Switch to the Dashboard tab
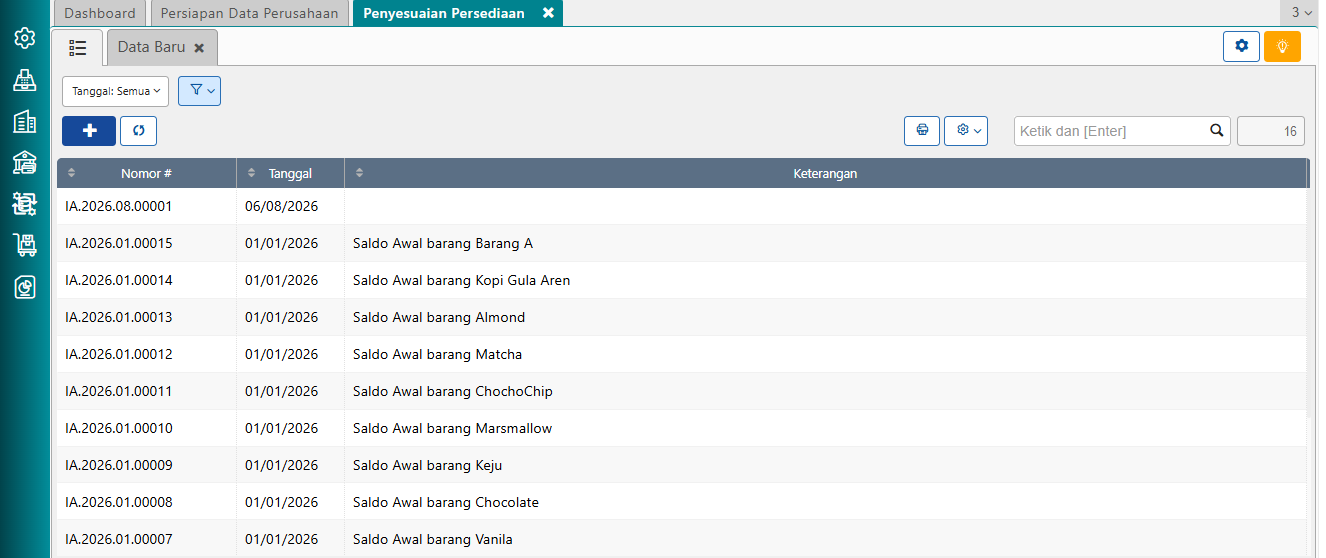The width and height of the screenshot is (1326, 558). point(100,13)
